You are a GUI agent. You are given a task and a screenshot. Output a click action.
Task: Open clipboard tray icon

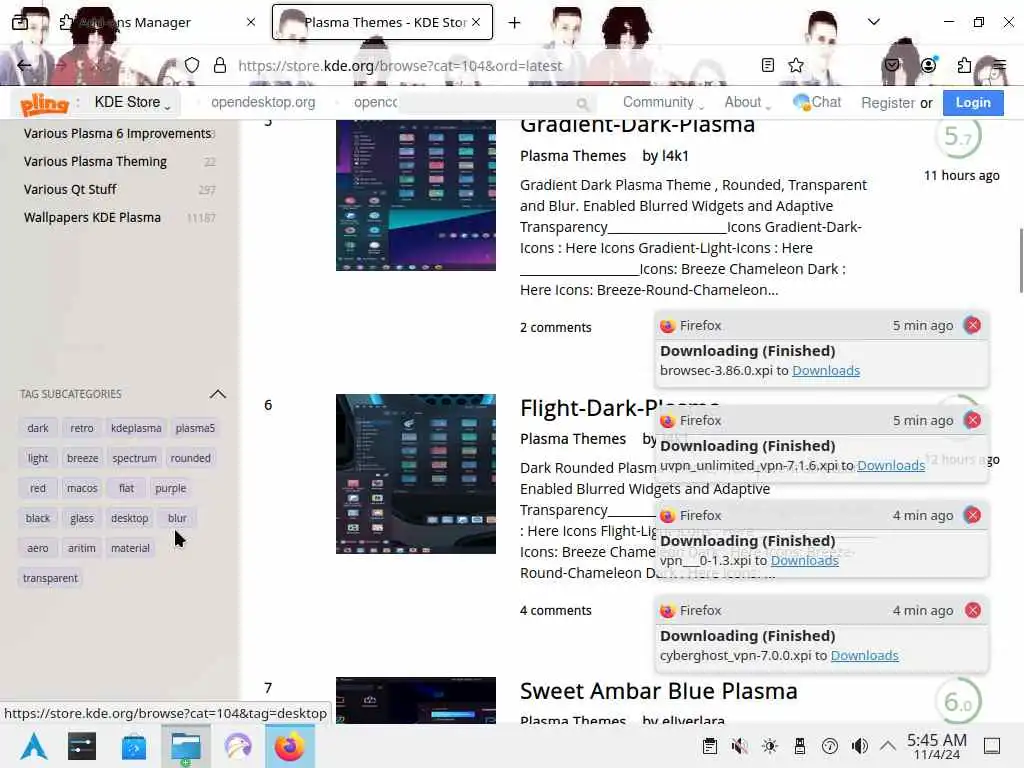point(710,746)
